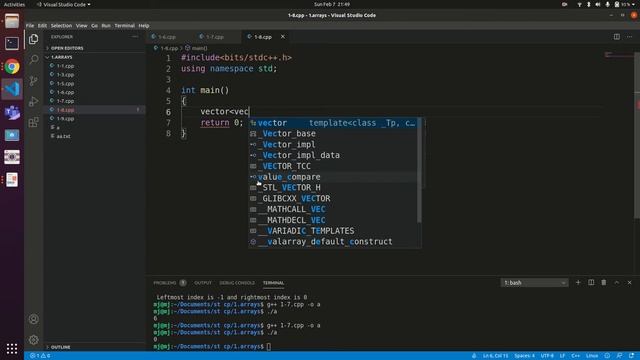Open aa.txt in the explorer
This screenshot has width=640, height=360.
click(x=63, y=136)
